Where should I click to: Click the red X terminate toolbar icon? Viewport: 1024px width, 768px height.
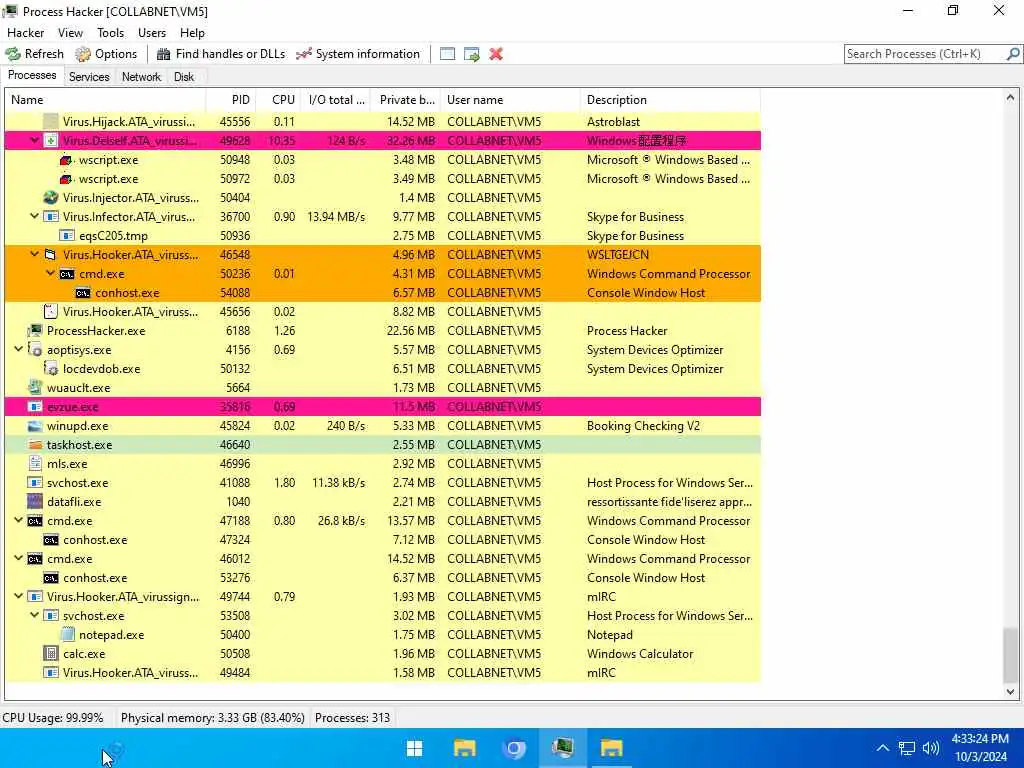pos(496,54)
